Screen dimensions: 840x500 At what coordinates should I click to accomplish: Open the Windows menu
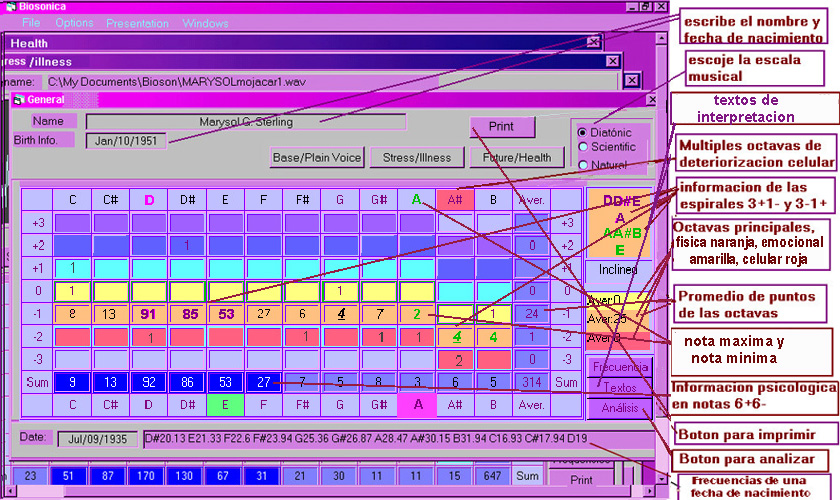coord(206,23)
